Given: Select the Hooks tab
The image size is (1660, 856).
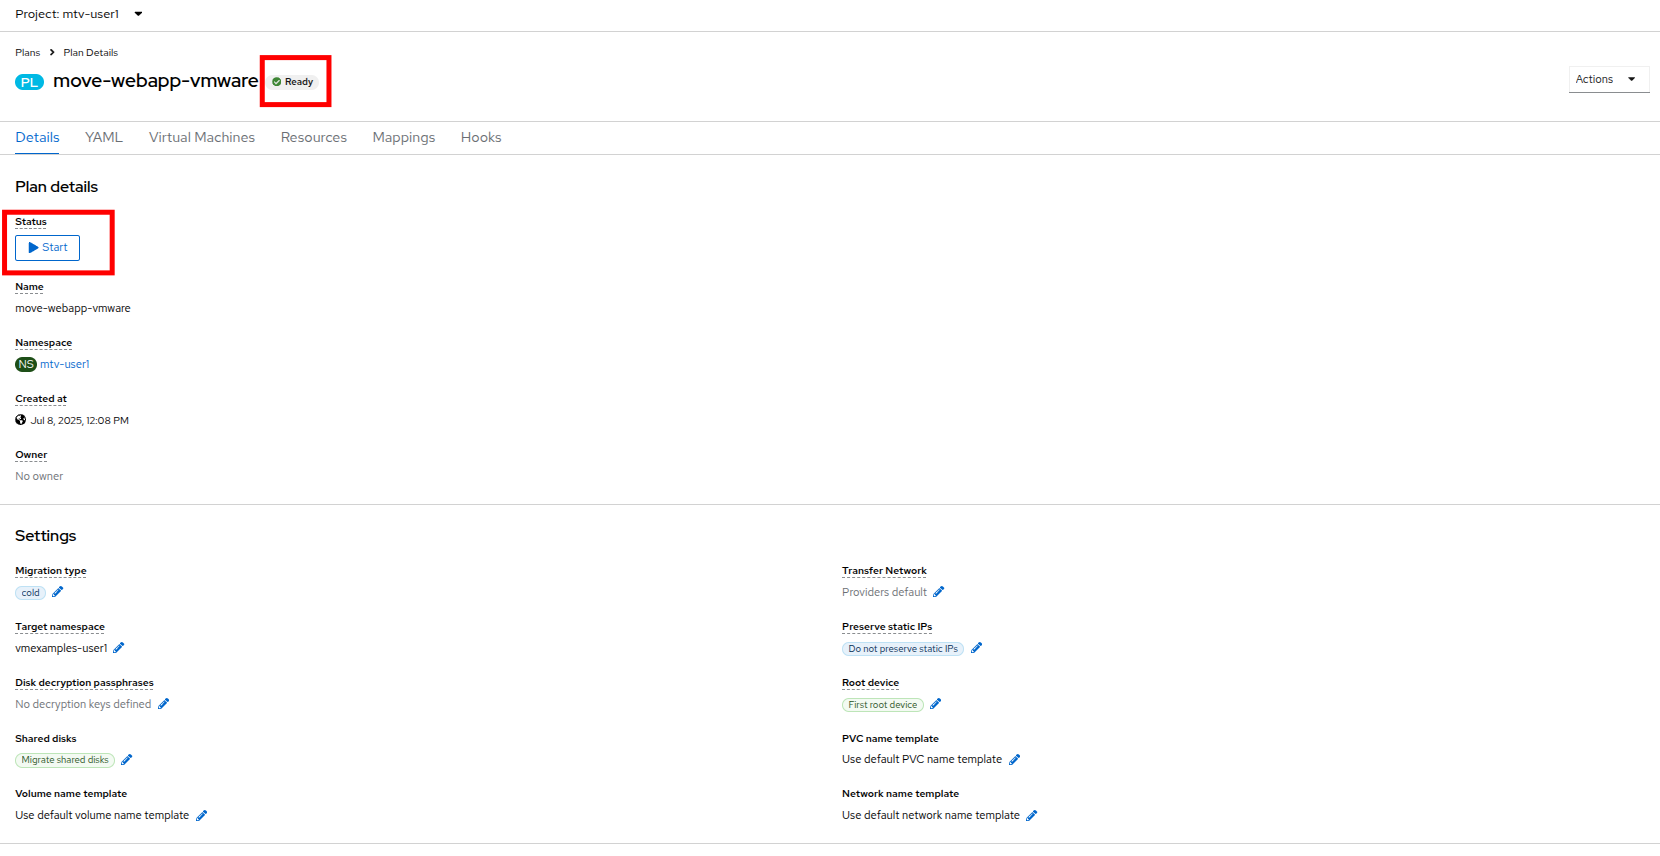Looking at the screenshot, I should click(481, 137).
